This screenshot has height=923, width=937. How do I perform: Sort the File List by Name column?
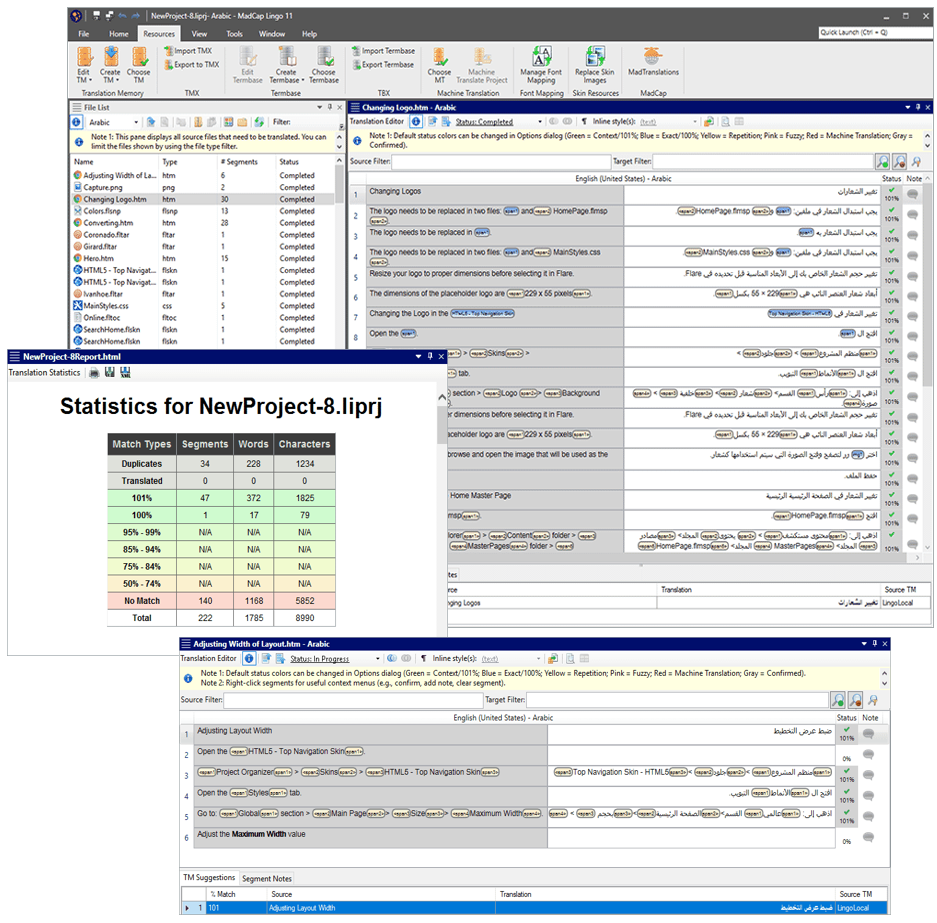click(114, 162)
